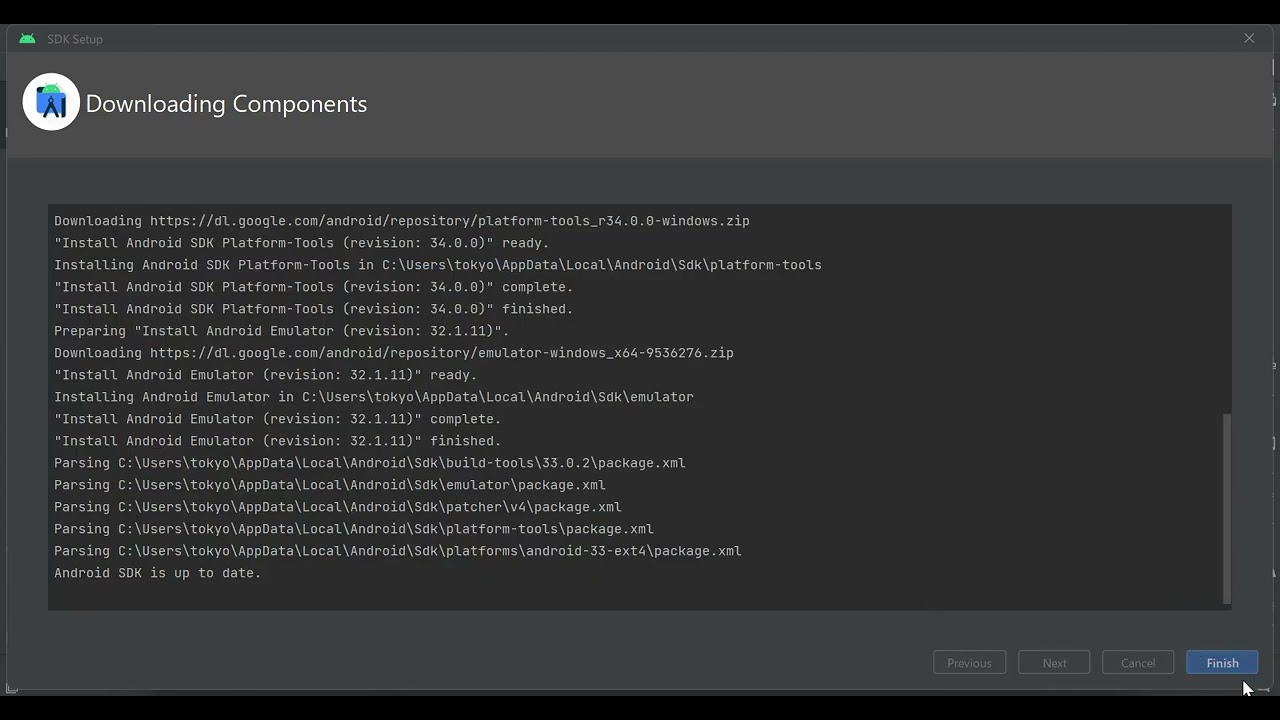This screenshot has width=1280, height=720.
Task: Click the Parsing platform-tools\package.xml line
Action: pyautogui.click(x=353, y=529)
